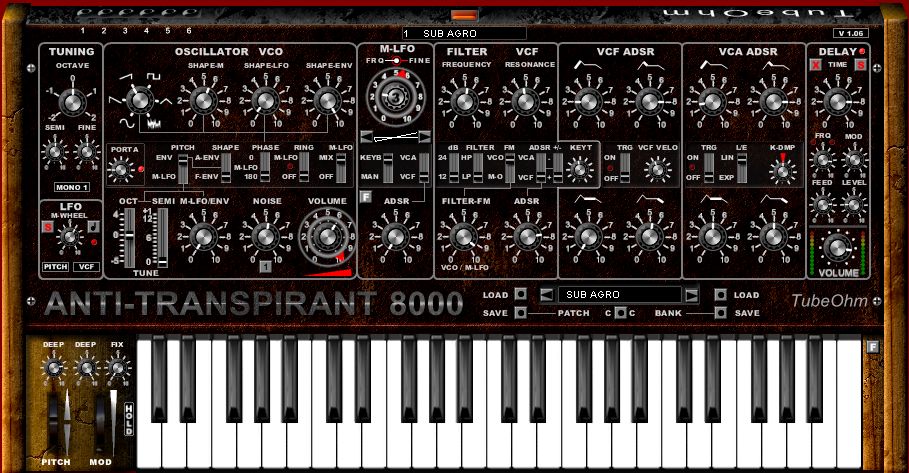The height and width of the screenshot is (473, 909).
Task: Click the SHAPE-LFO knob
Action: [266, 101]
